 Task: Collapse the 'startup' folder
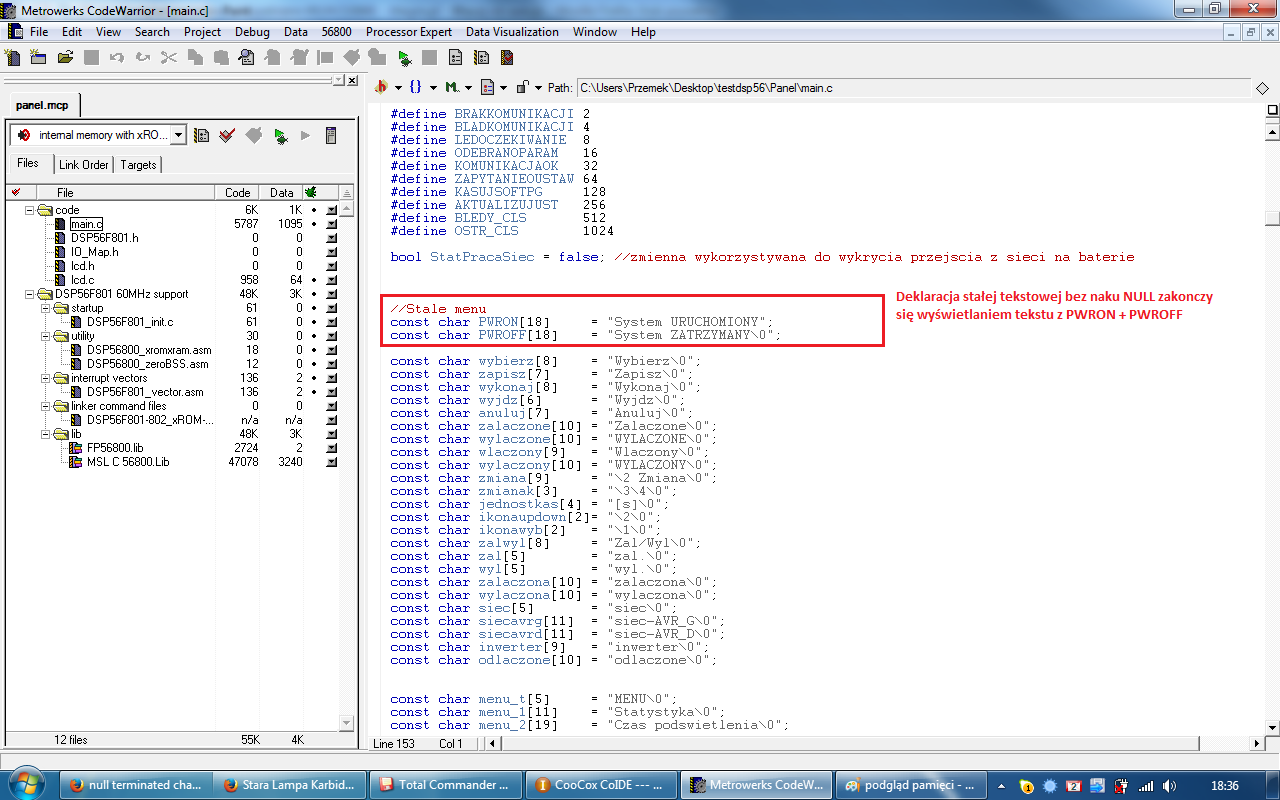(x=46, y=308)
